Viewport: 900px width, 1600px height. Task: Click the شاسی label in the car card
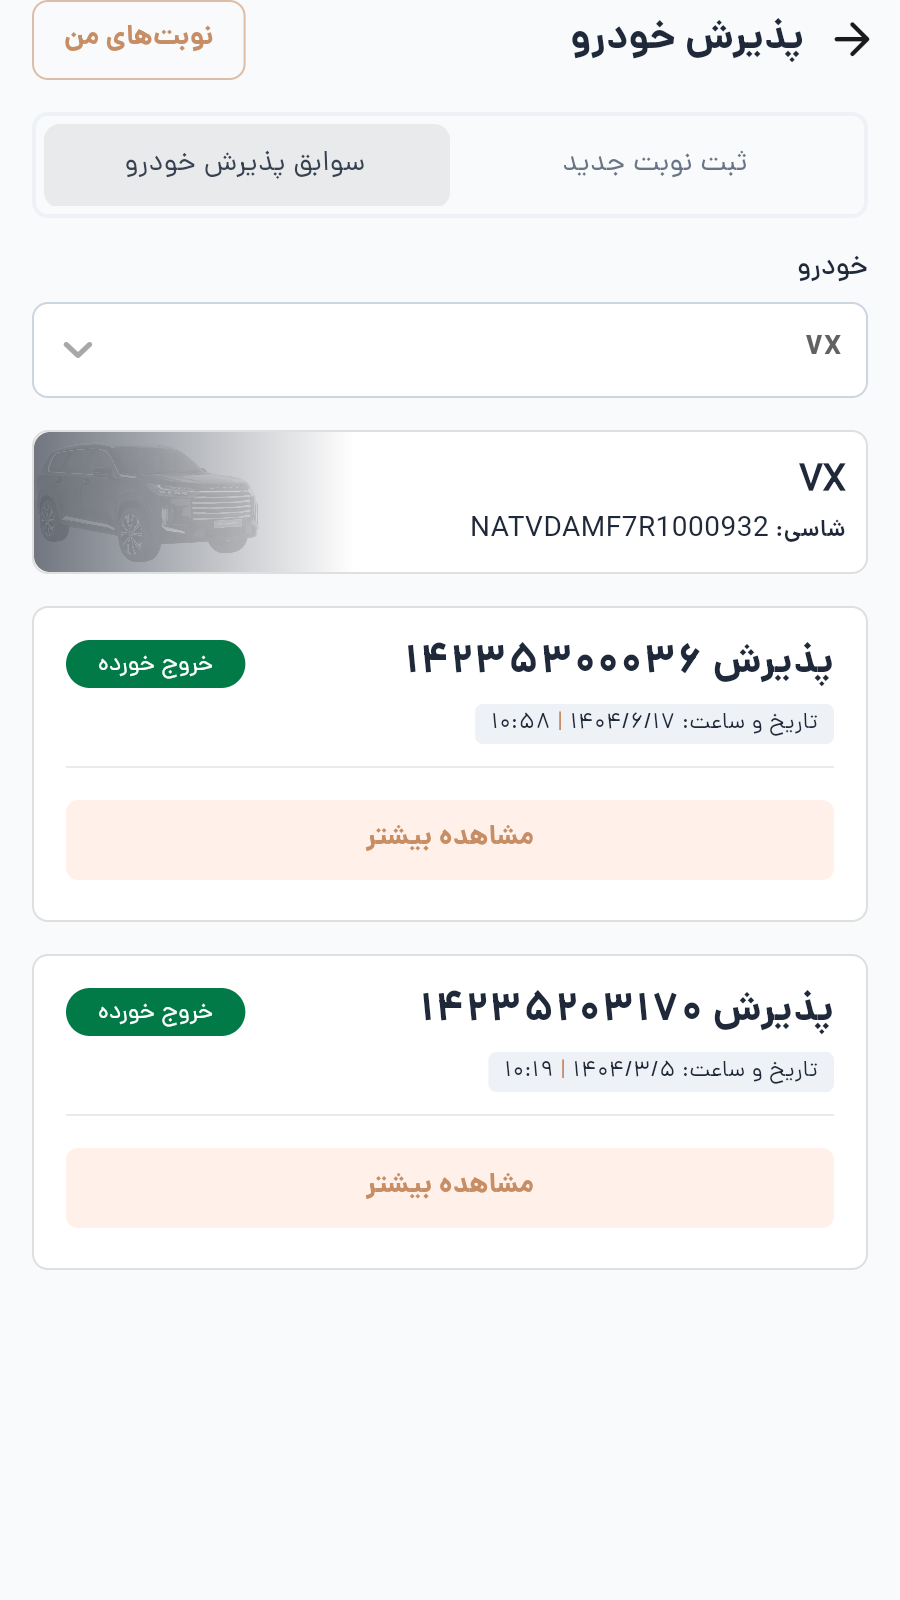[811, 528]
